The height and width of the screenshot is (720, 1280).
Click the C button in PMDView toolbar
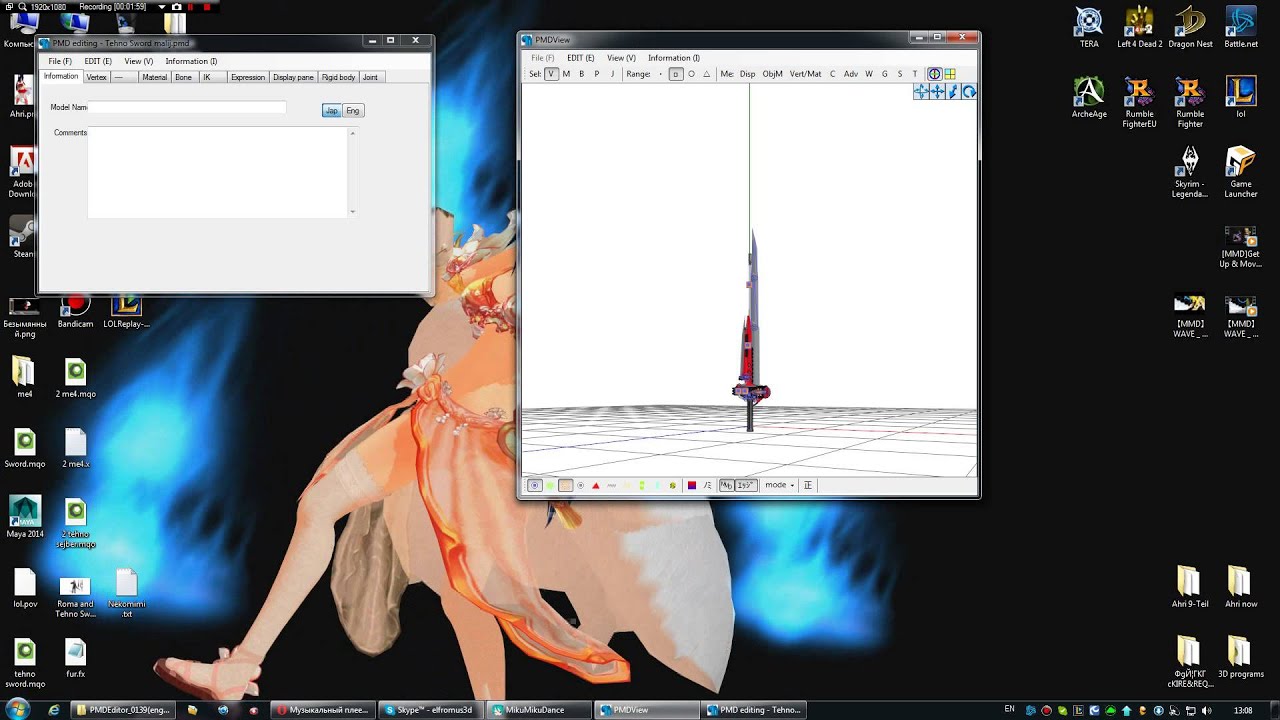pos(832,74)
